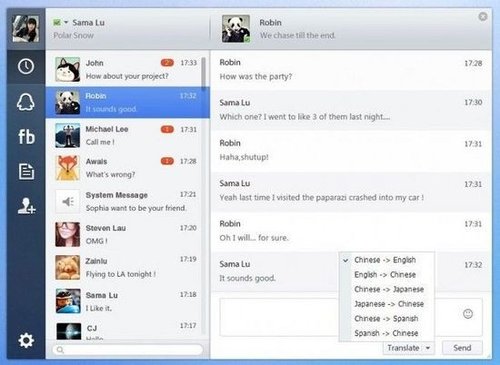This screenshot has height=365, width=500.
Task: Open Awais 'What's wrong?' chat
Action: tap(127, 168)
